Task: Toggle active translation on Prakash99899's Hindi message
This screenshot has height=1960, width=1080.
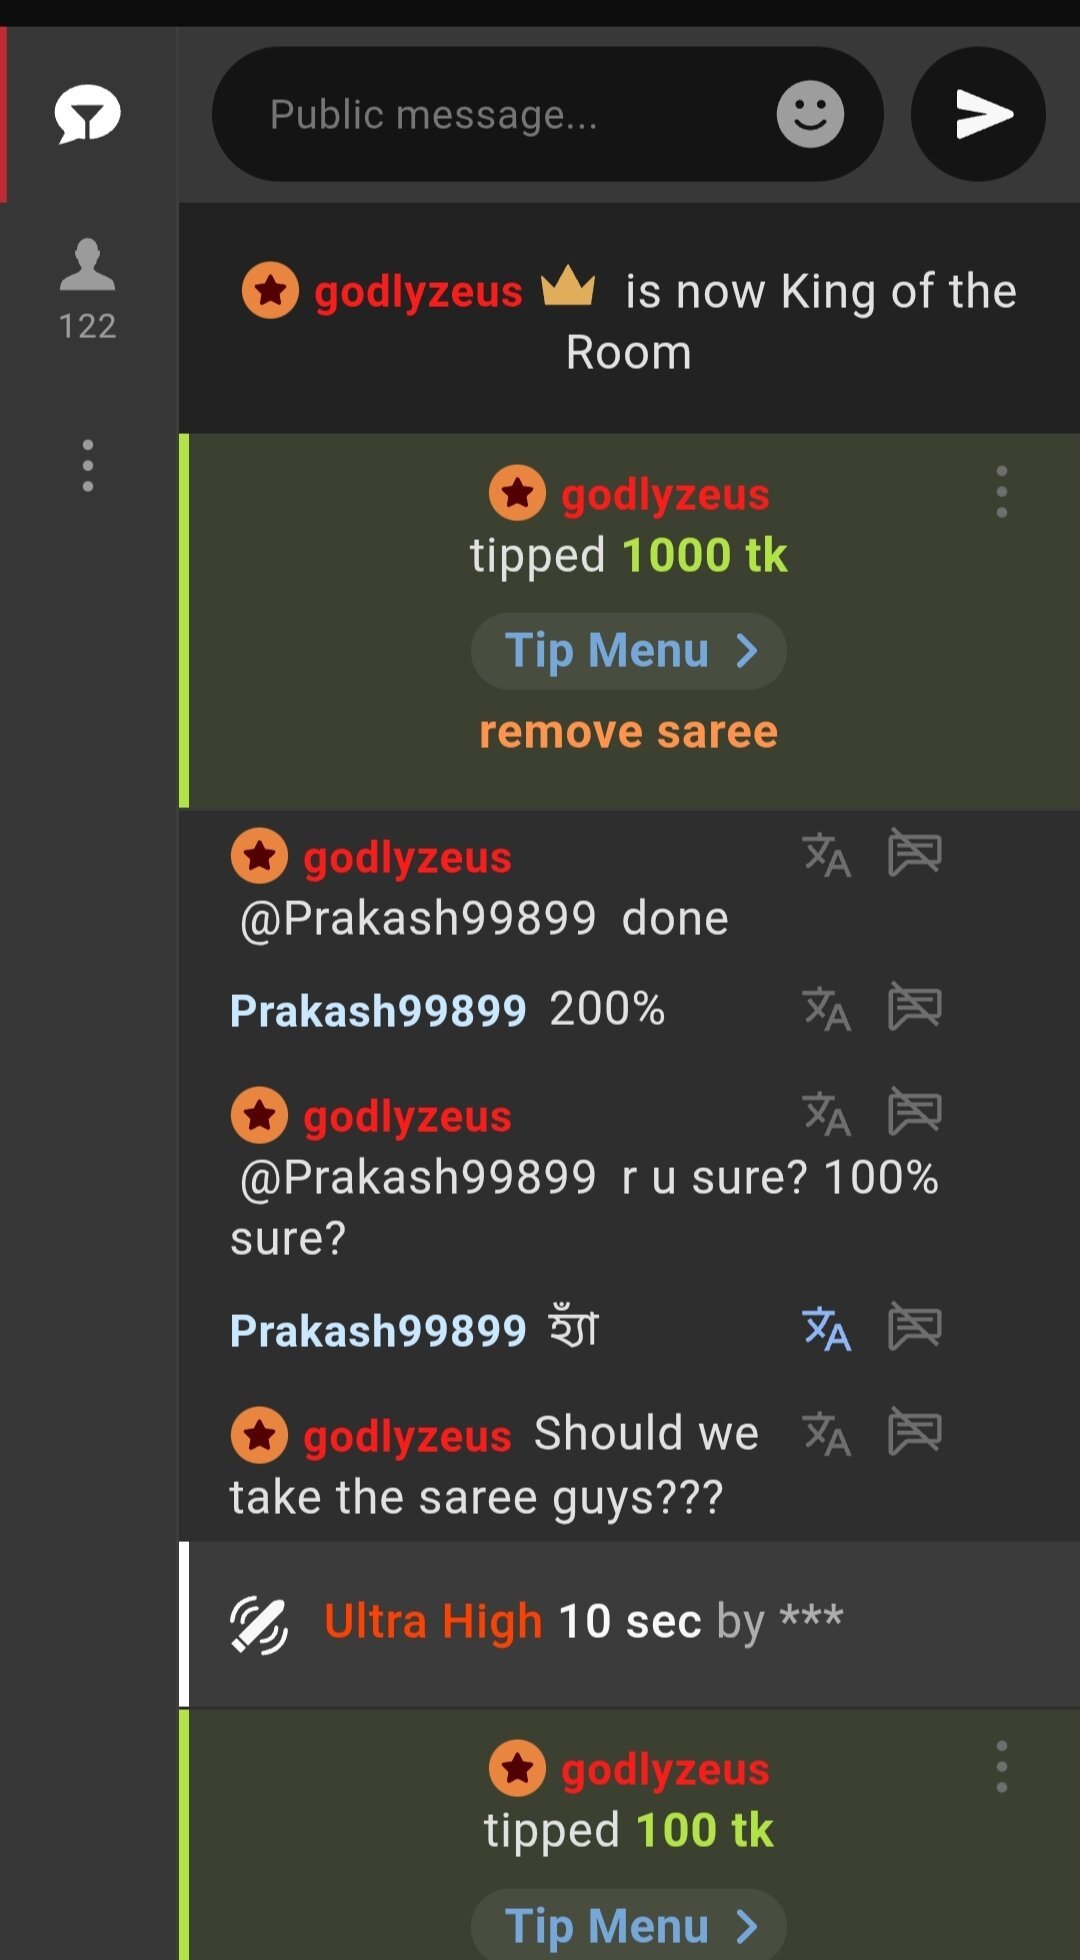Action: click(826, 1330)
